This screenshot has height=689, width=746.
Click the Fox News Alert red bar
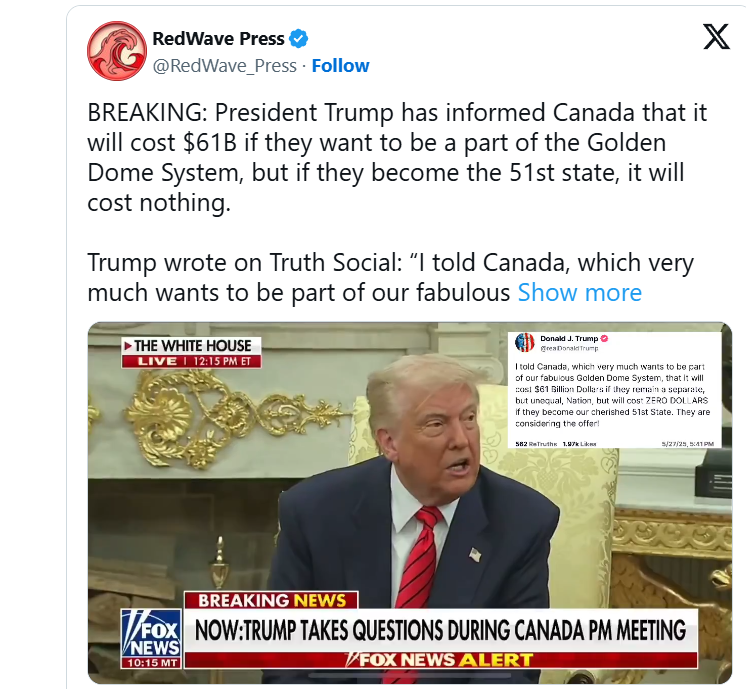pyautogui.click(x=441, y=660)
